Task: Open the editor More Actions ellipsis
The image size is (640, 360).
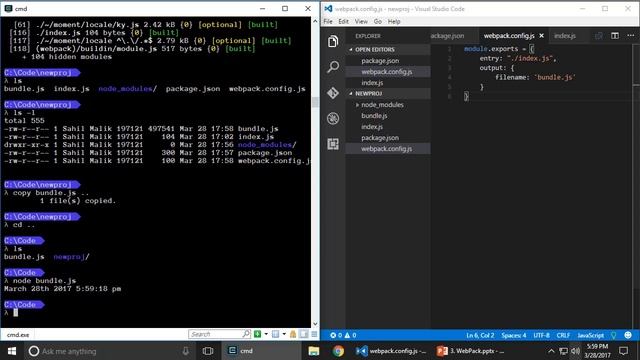Action: (x=631, y=36)
